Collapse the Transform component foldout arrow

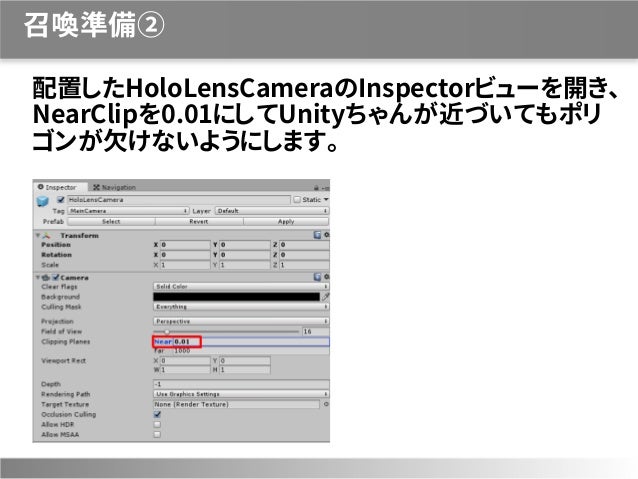pyautogui.click(x=38, y=236)
